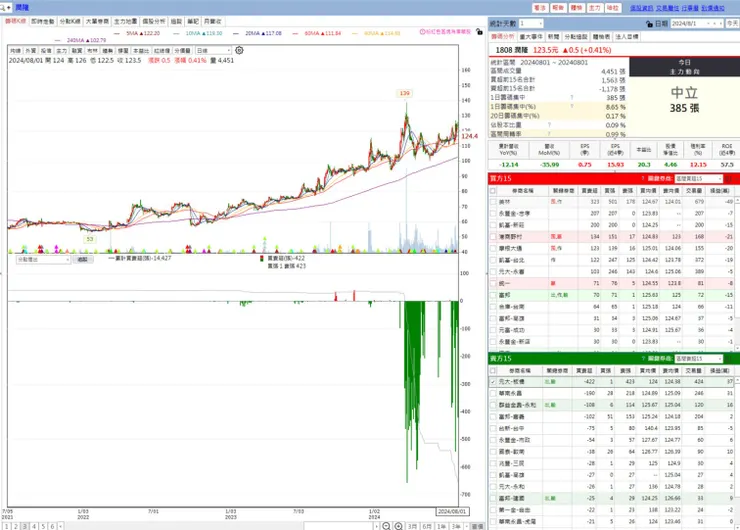The image size is (740, 530).
Task: Set chart range to 3月
Action: point(412,526)
